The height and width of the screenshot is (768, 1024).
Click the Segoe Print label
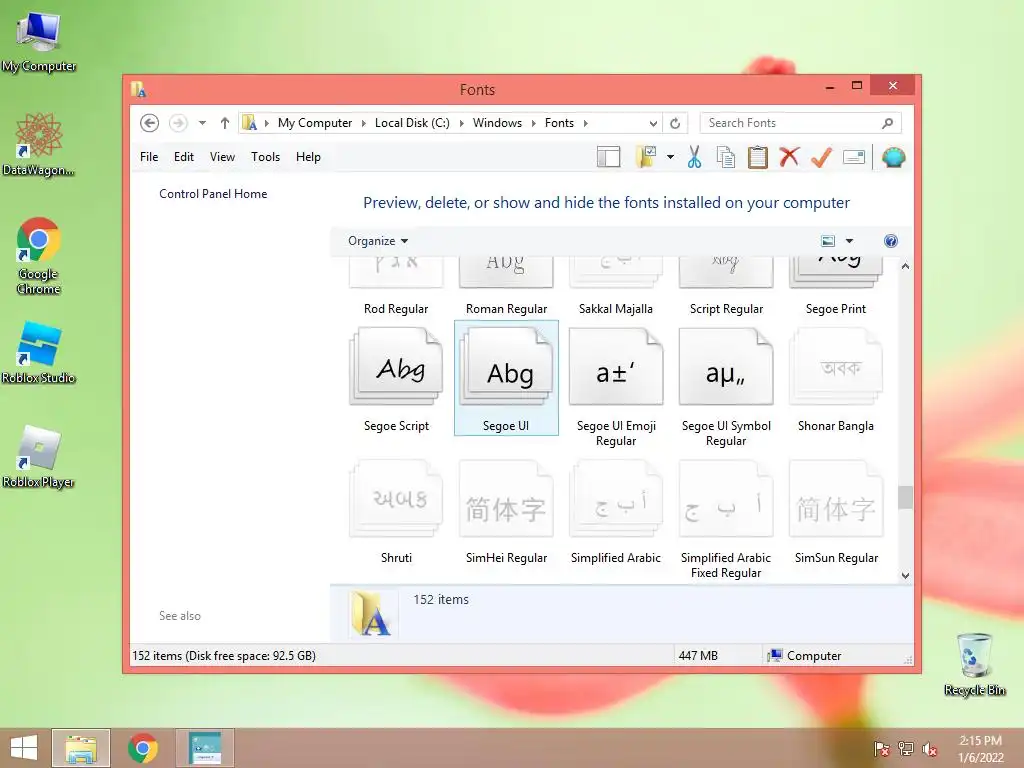835,308
